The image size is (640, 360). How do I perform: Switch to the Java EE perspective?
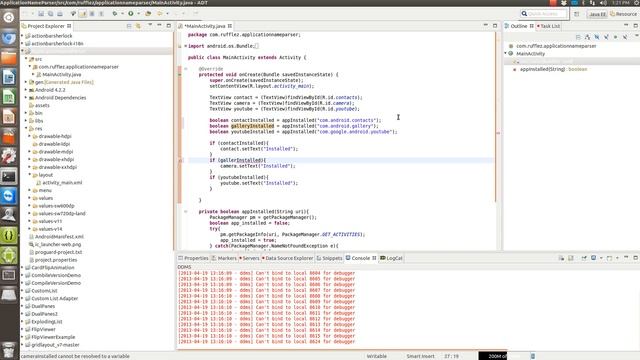597,14
